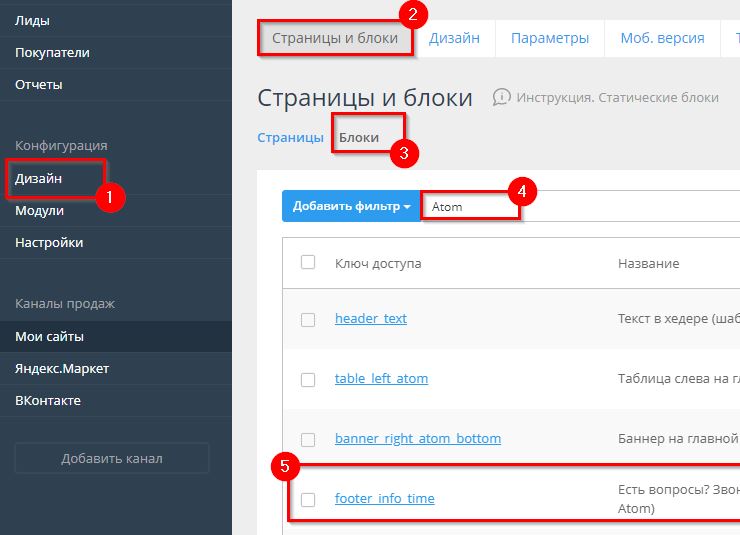740x535 pixels.
Task: Go to the Параметры tab
Action: tap(549, 39)
